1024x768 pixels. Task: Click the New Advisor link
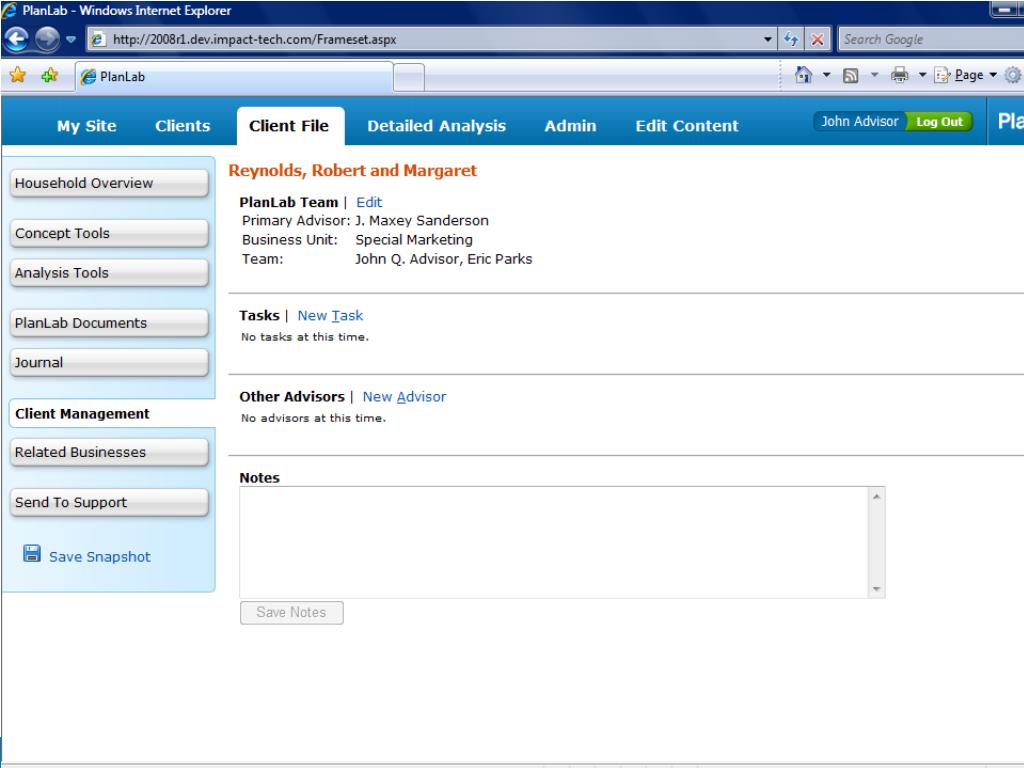point(404,396)
